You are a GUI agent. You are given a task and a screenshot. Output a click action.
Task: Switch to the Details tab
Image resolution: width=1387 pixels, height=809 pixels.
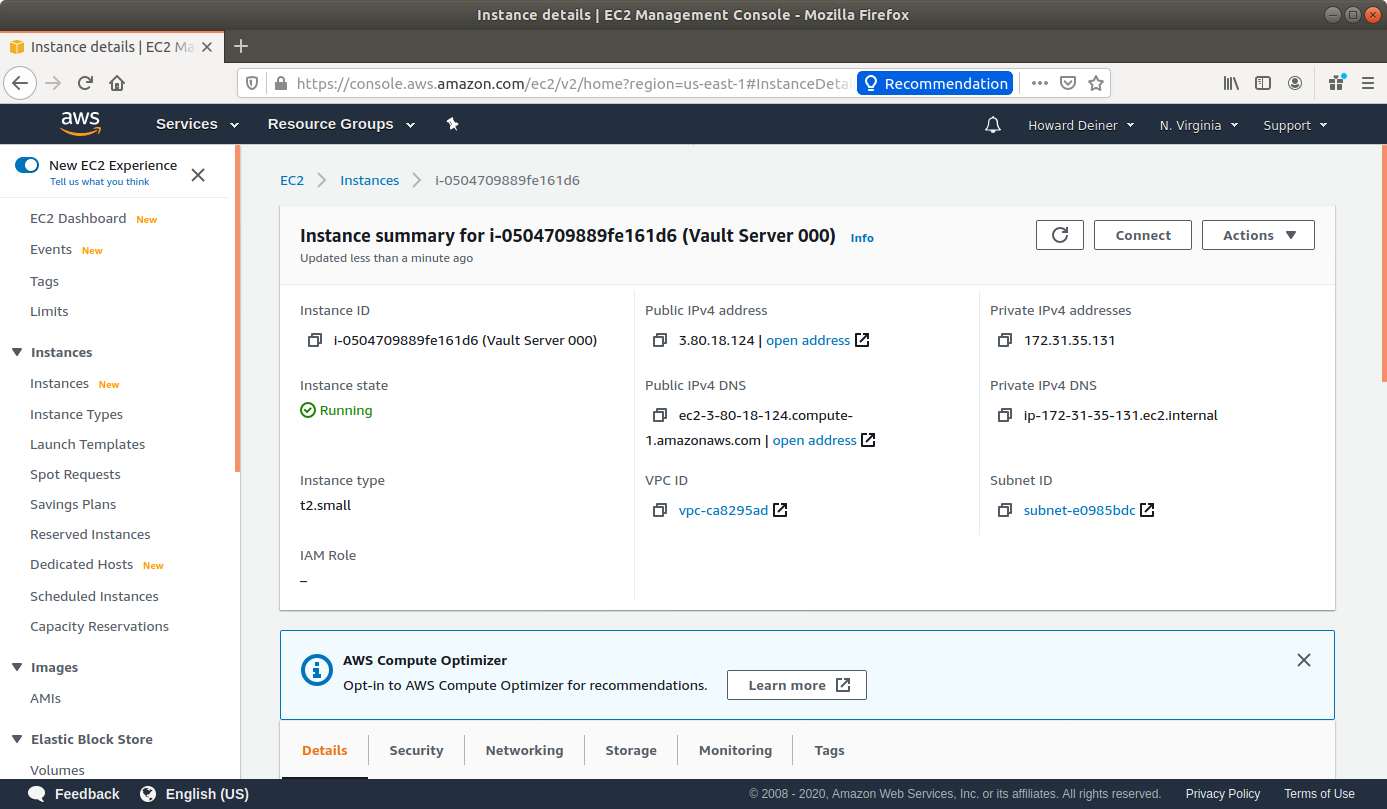325,750
